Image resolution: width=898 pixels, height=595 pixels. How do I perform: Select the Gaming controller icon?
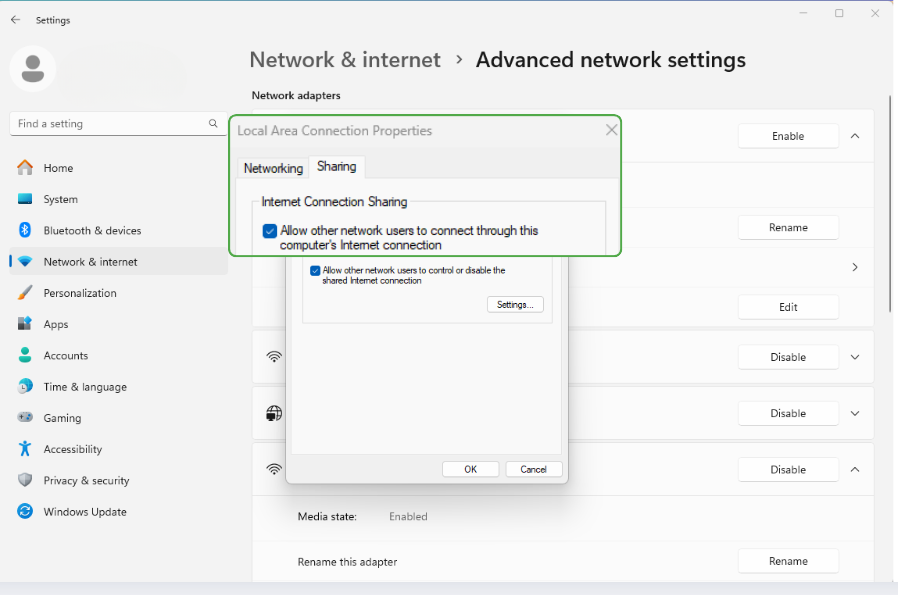[x=28, y=417]
